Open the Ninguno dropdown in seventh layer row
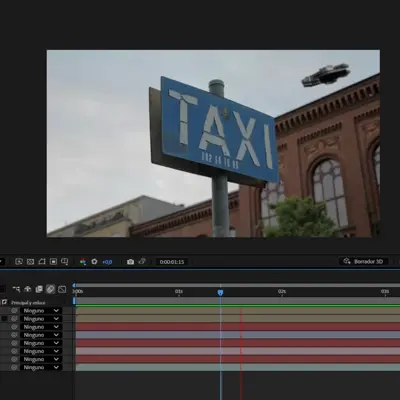400x400 pixels. tap(41, 359)
